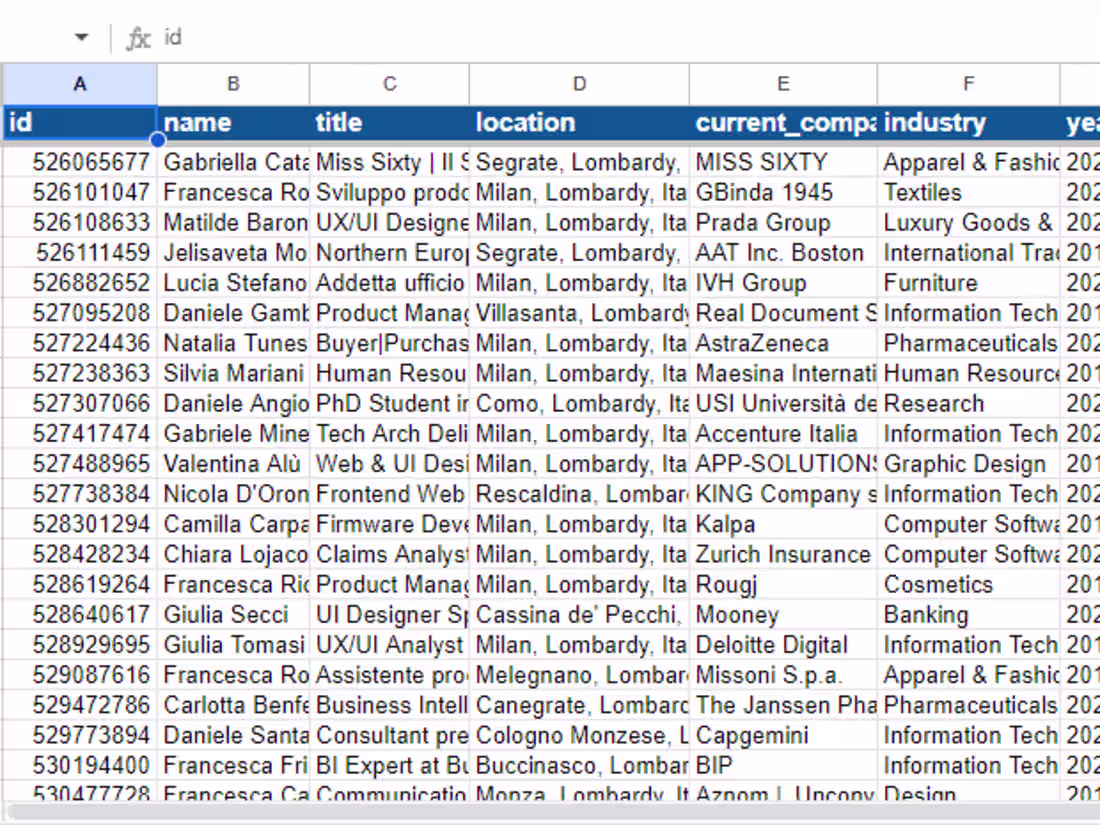
Task: Select column header B
Action: [x=233, y=84]
